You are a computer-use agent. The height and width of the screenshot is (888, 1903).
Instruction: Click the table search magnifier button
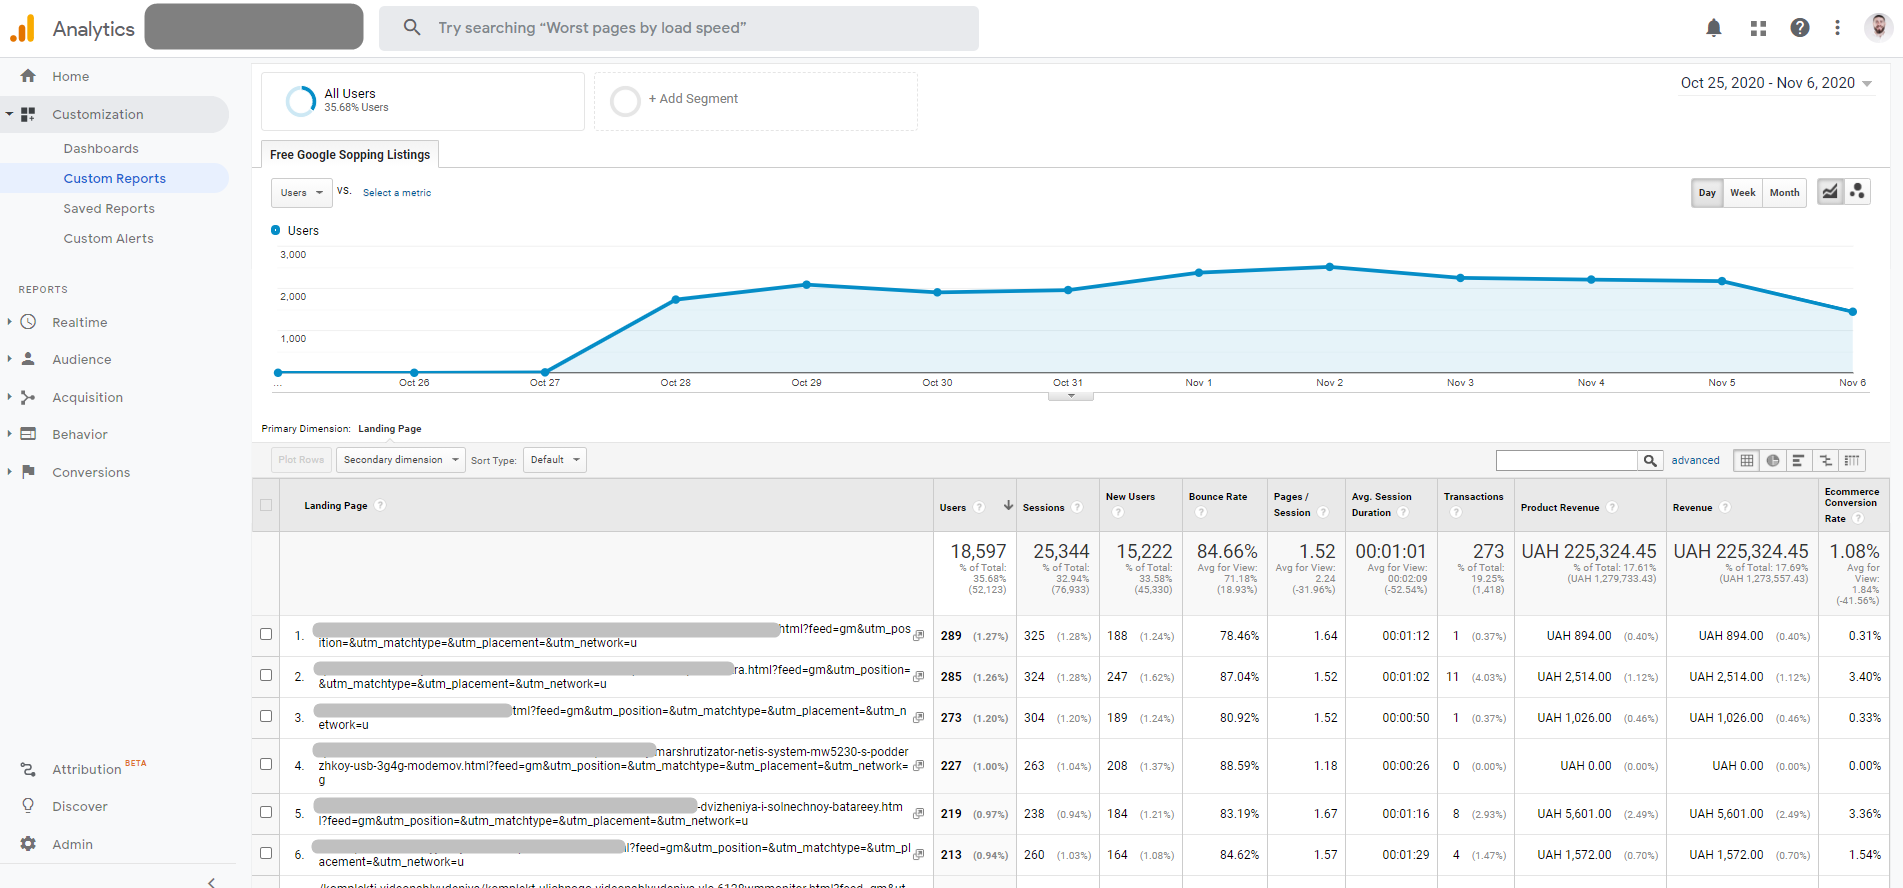pyautogui.click(x=1650, y=460)
